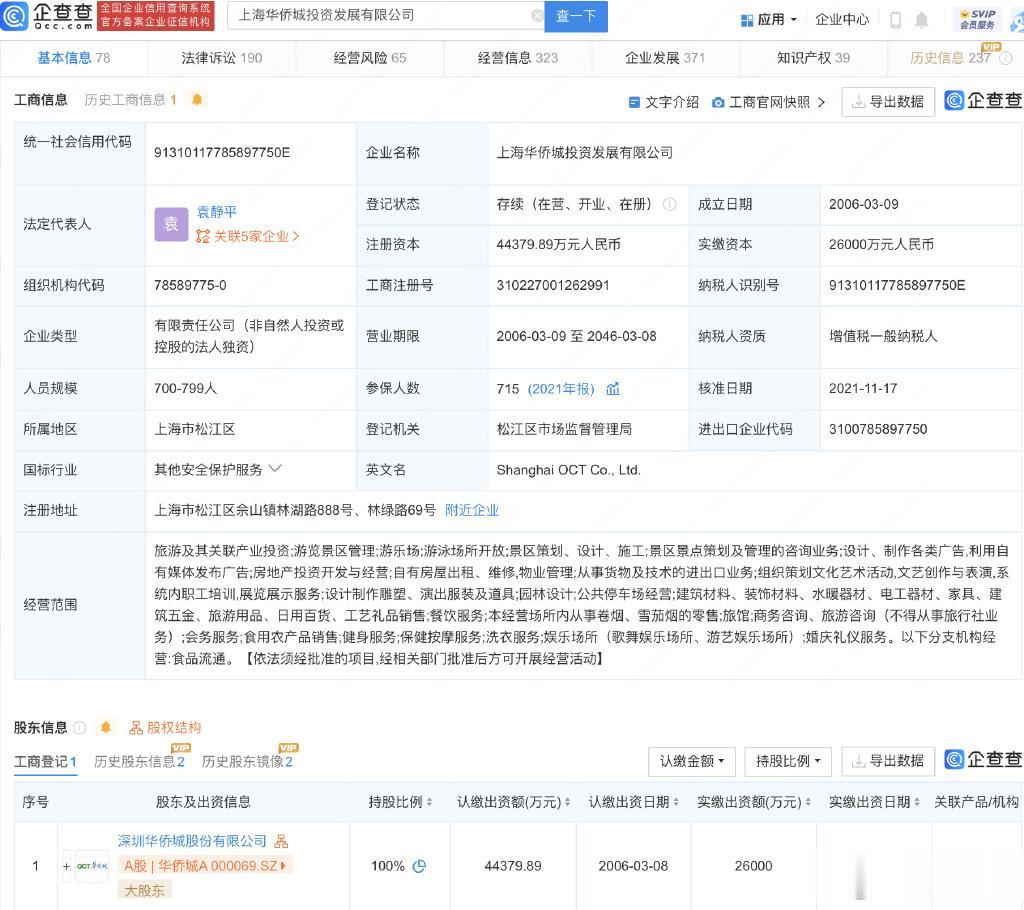The width and height of the screenshot is (1024, 910).
Task: Click info icon beside 登记状态 value
Action: pos(669,204)
